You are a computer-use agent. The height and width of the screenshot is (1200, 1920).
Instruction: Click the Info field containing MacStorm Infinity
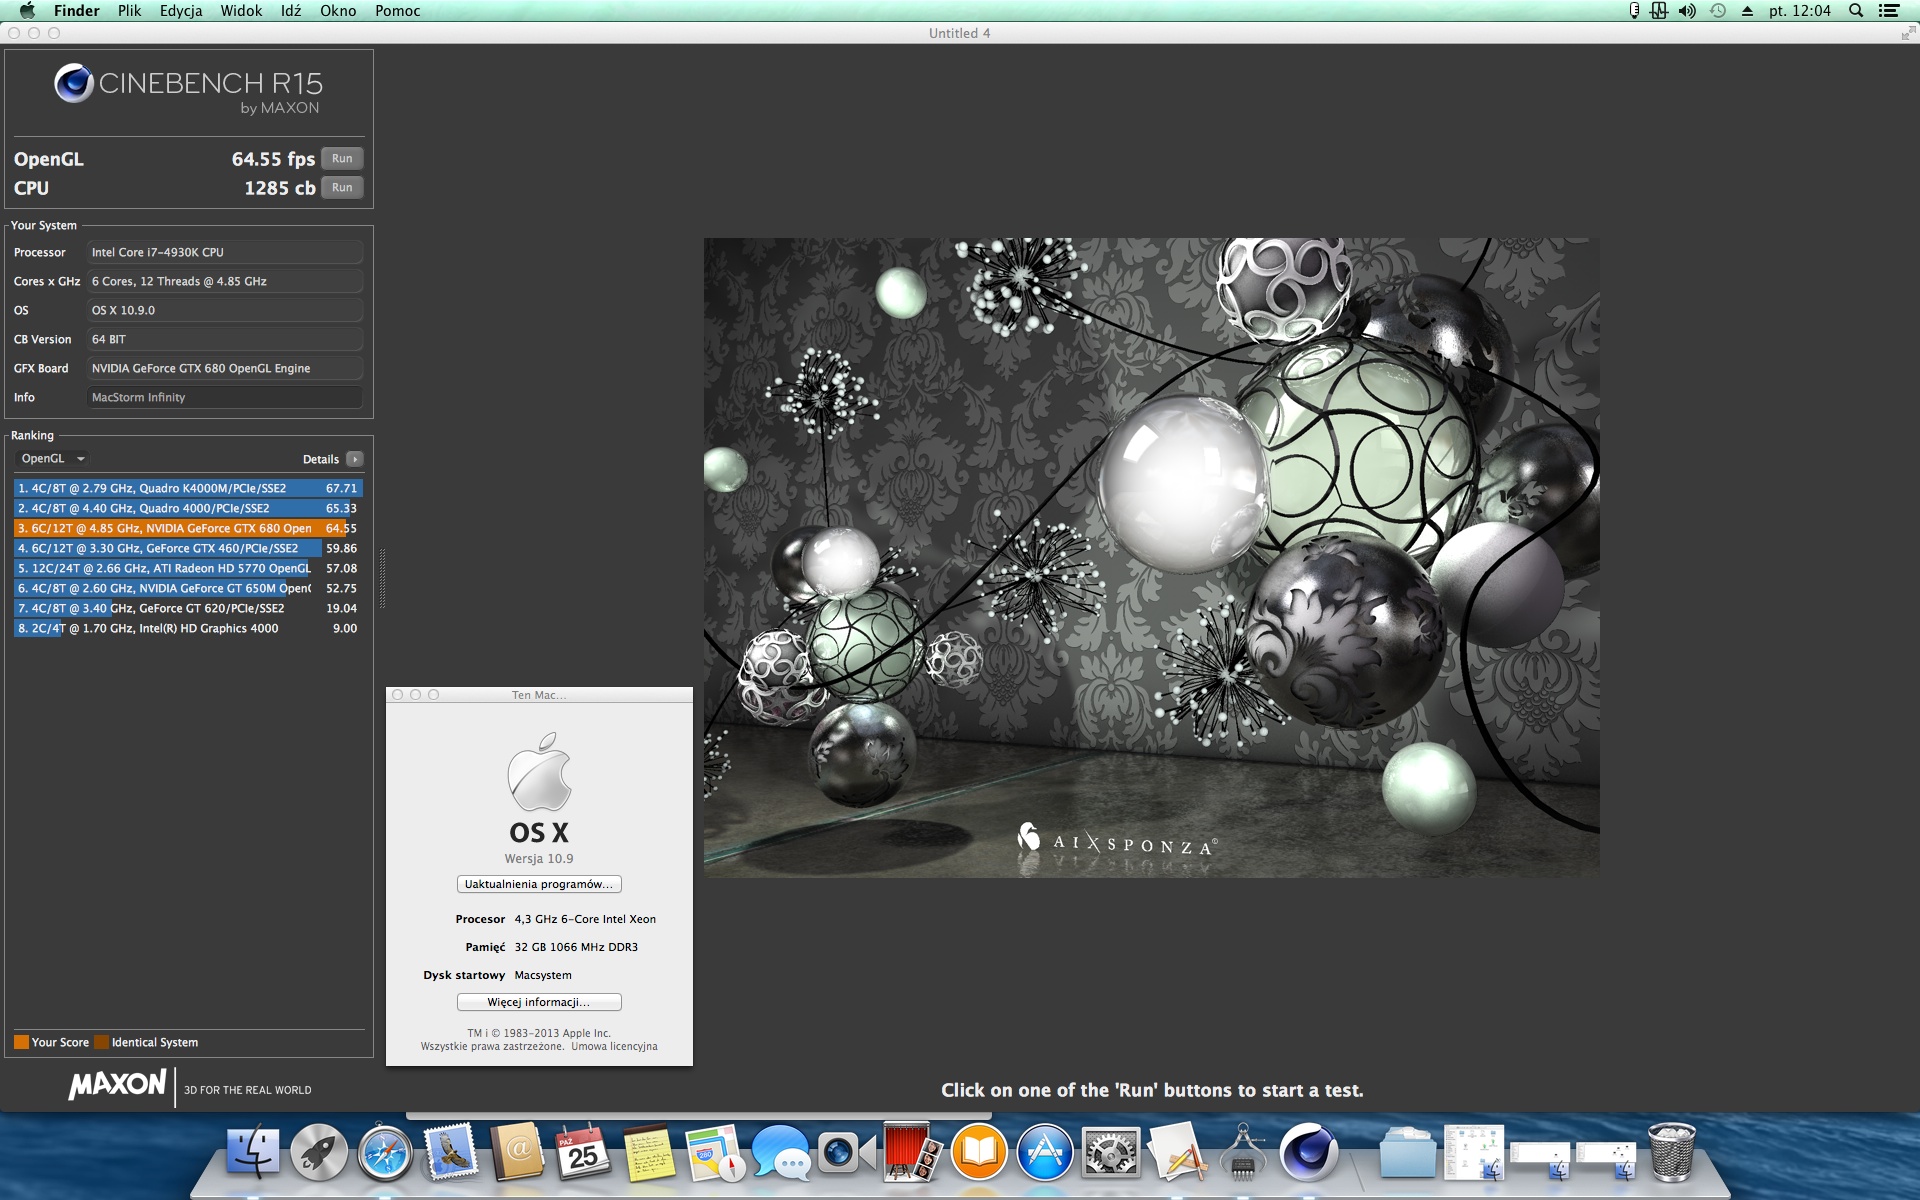[225, 397]
